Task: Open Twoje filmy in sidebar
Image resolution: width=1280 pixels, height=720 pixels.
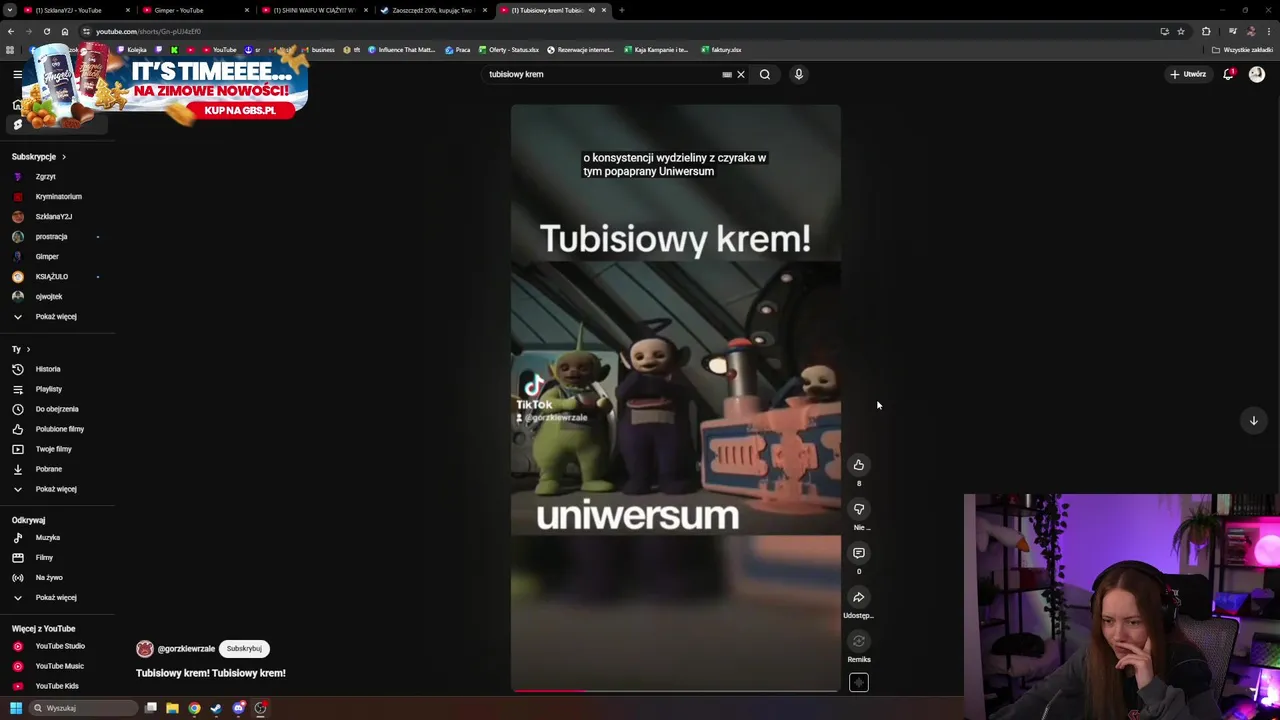Action: [56, 449]
